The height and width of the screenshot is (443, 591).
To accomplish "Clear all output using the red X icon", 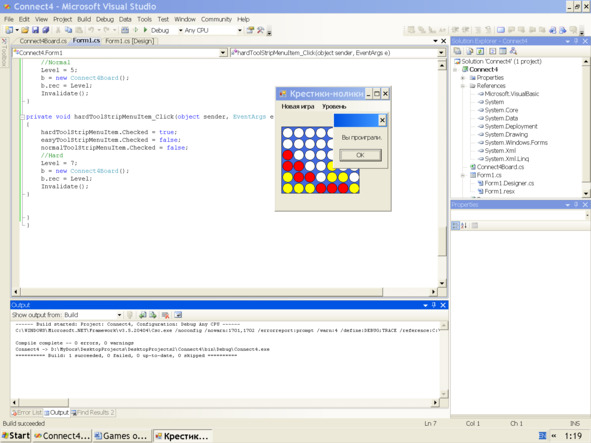I will pyautogui.click(x=165, y=315).
